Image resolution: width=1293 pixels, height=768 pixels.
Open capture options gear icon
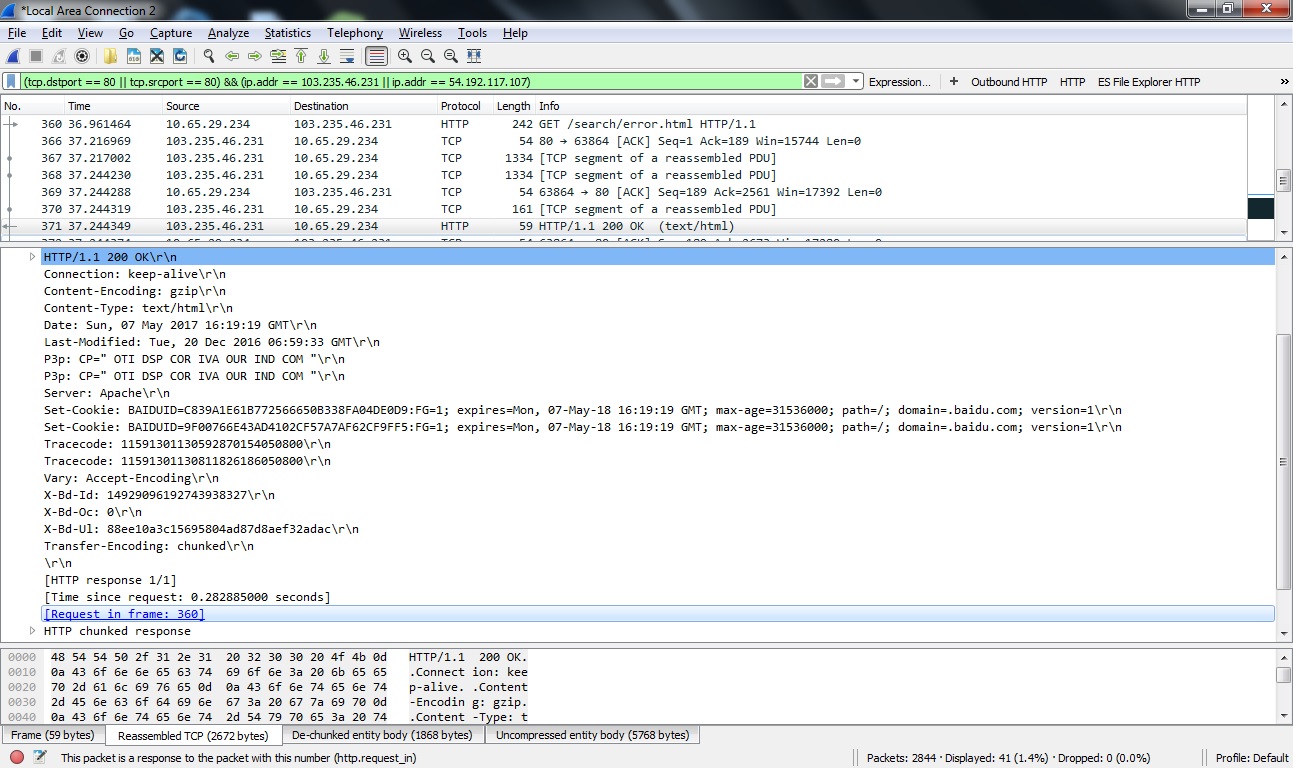point(82,56)
